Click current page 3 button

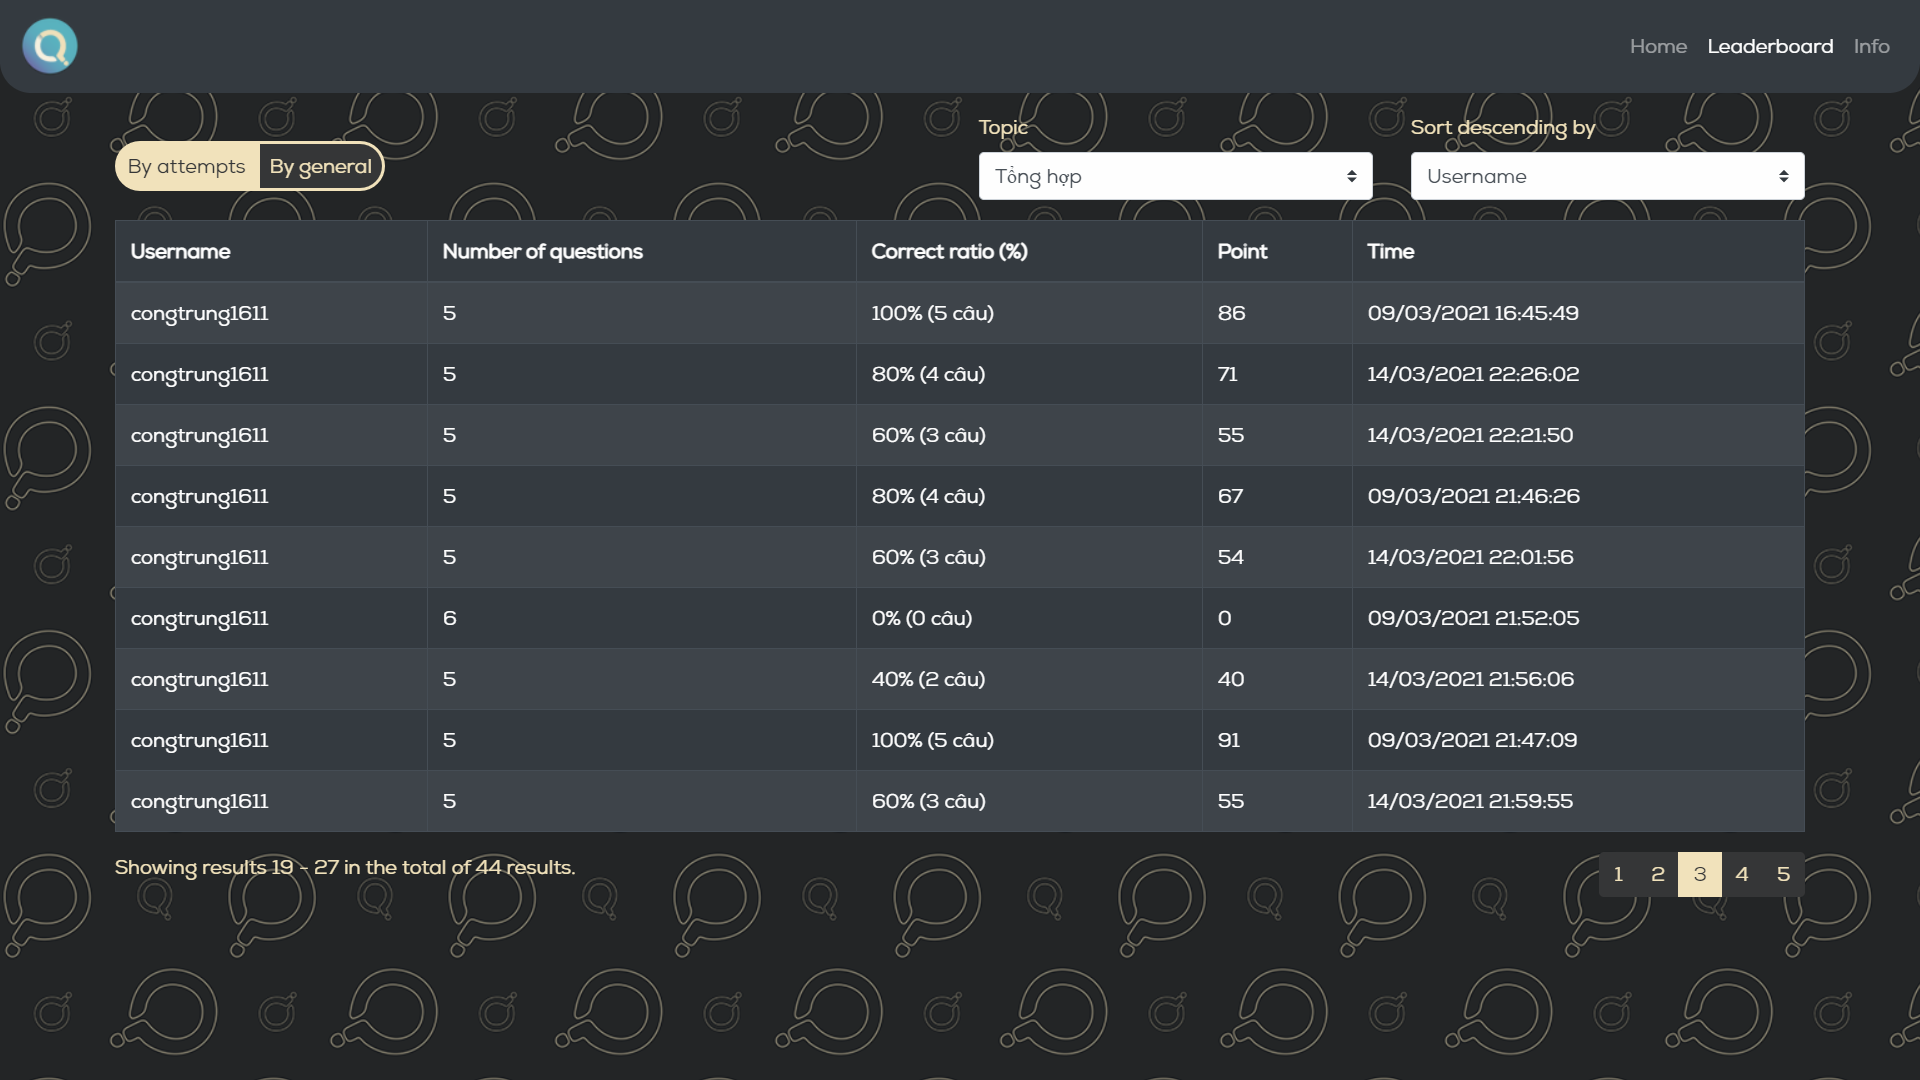pos(1699,875)
